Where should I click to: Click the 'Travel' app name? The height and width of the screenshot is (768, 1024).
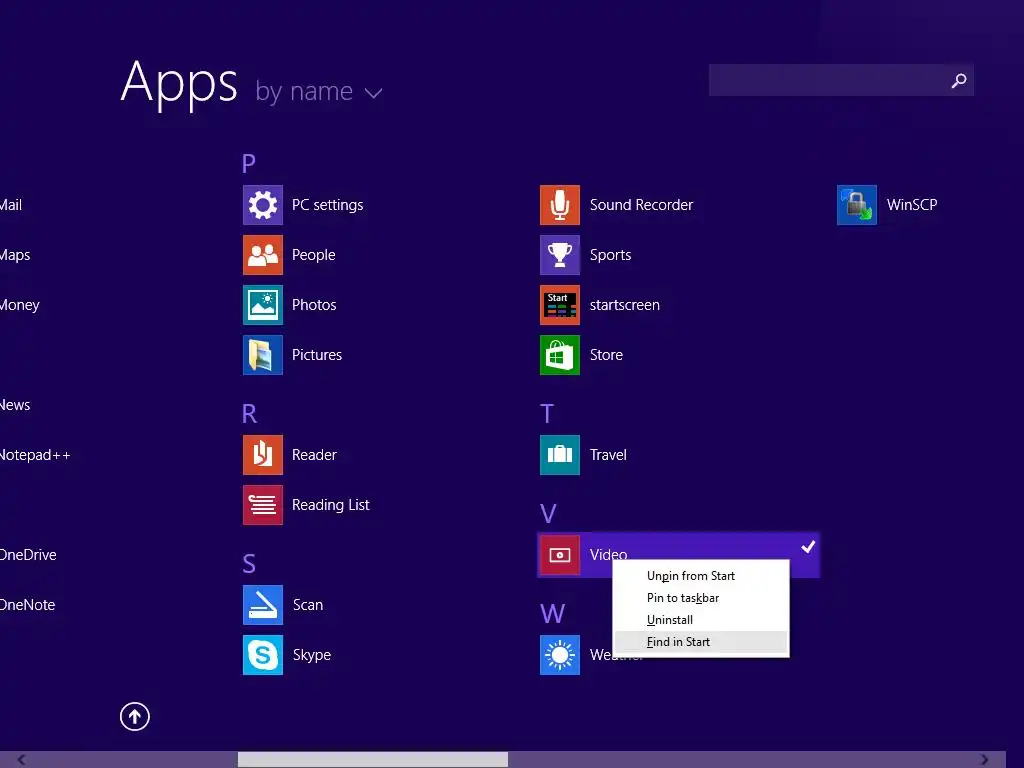pos(608,455)
